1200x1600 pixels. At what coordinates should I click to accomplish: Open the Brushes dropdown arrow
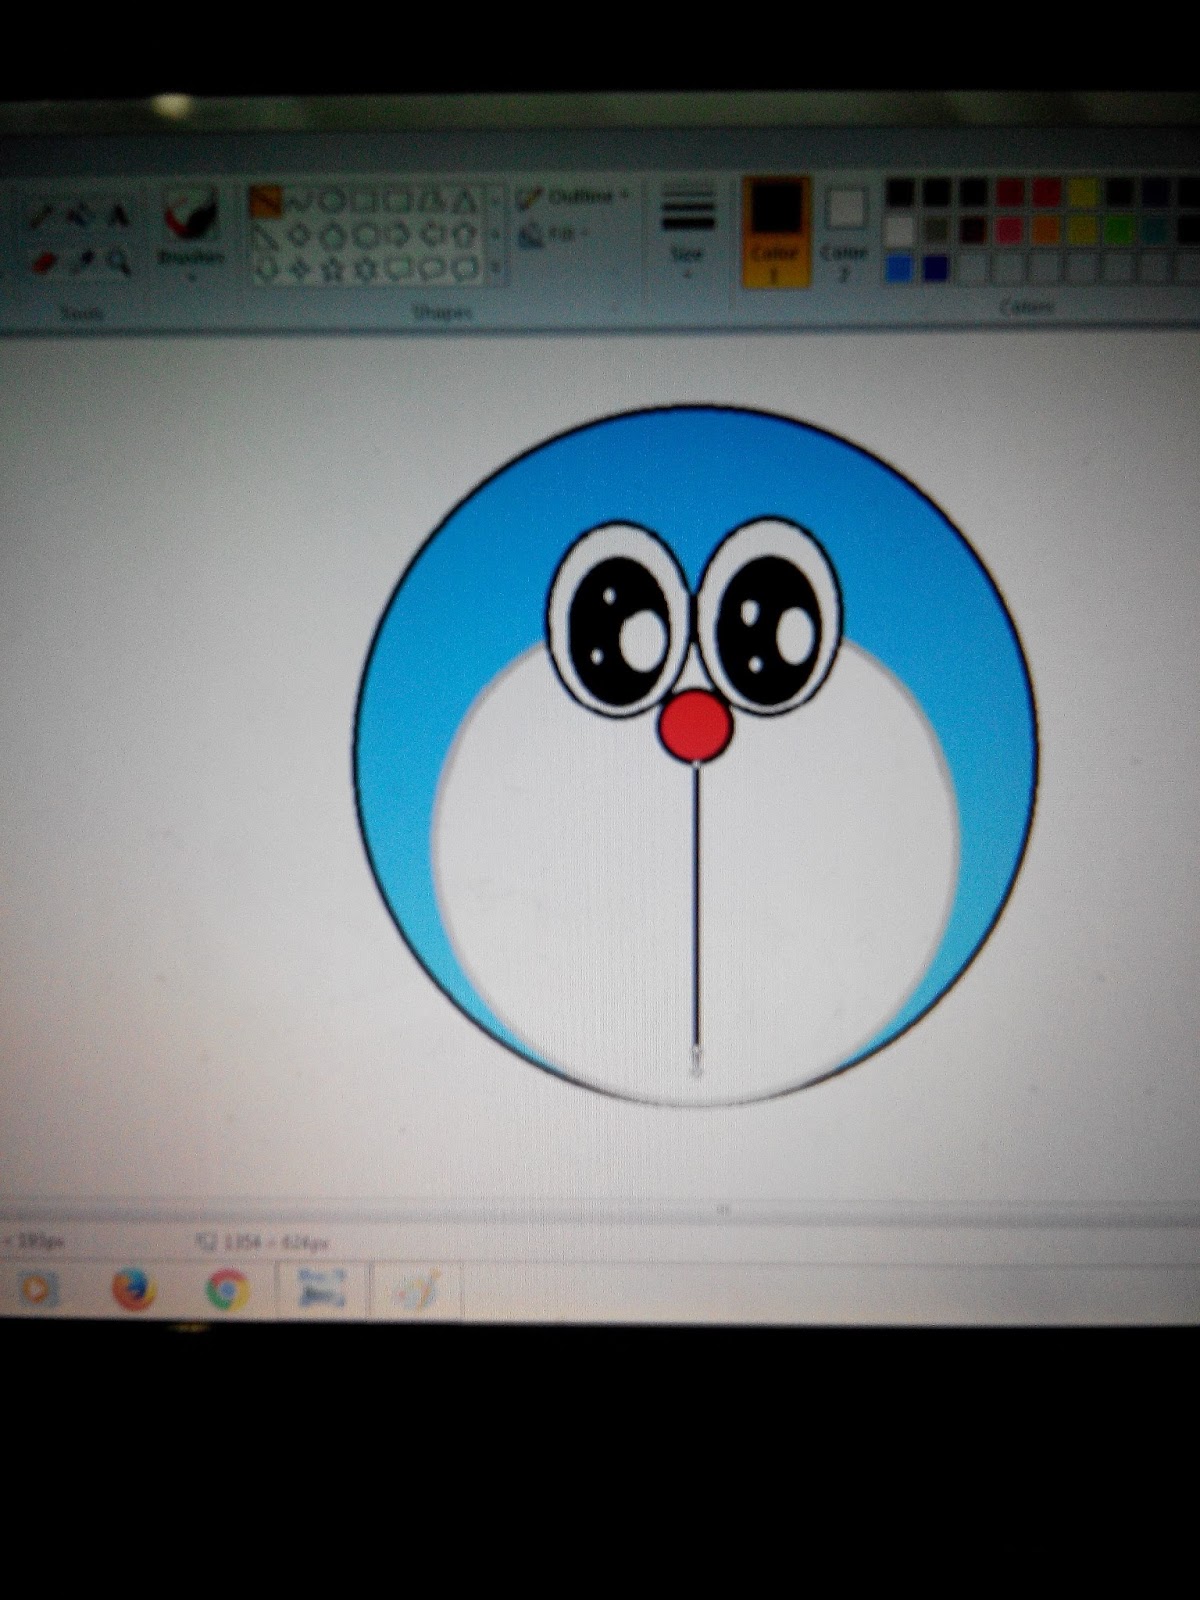point(190,277)
